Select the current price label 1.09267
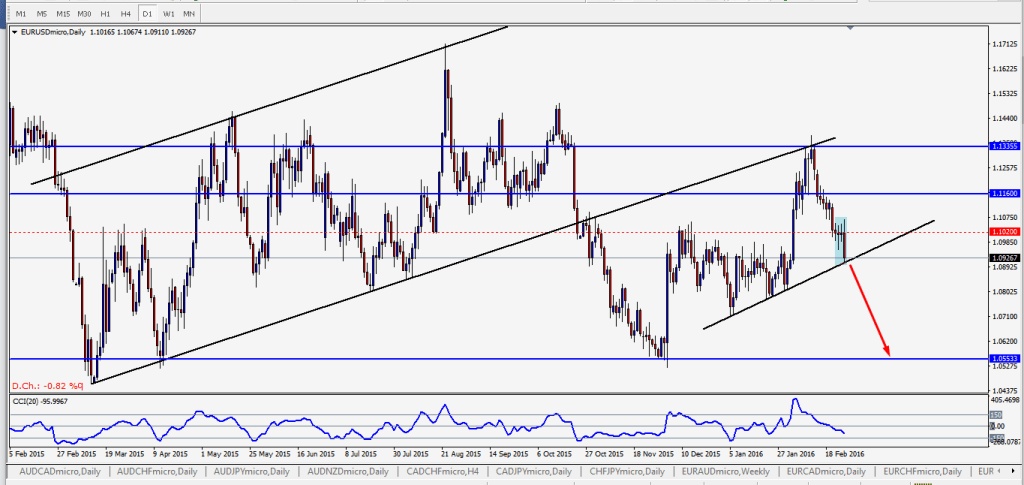 [x=1004, y=258]
